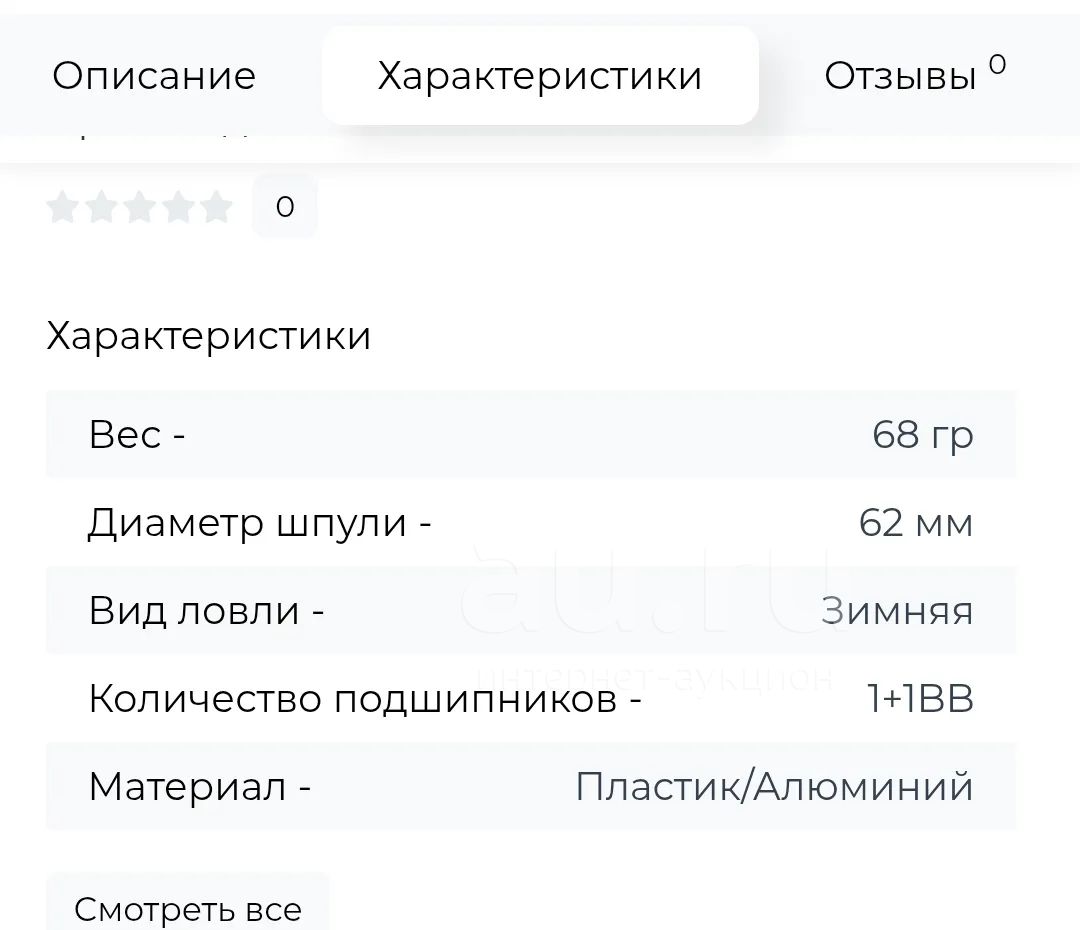
Task: Click the first rating star
Action: pyautogui.click(x=63, y=207)
